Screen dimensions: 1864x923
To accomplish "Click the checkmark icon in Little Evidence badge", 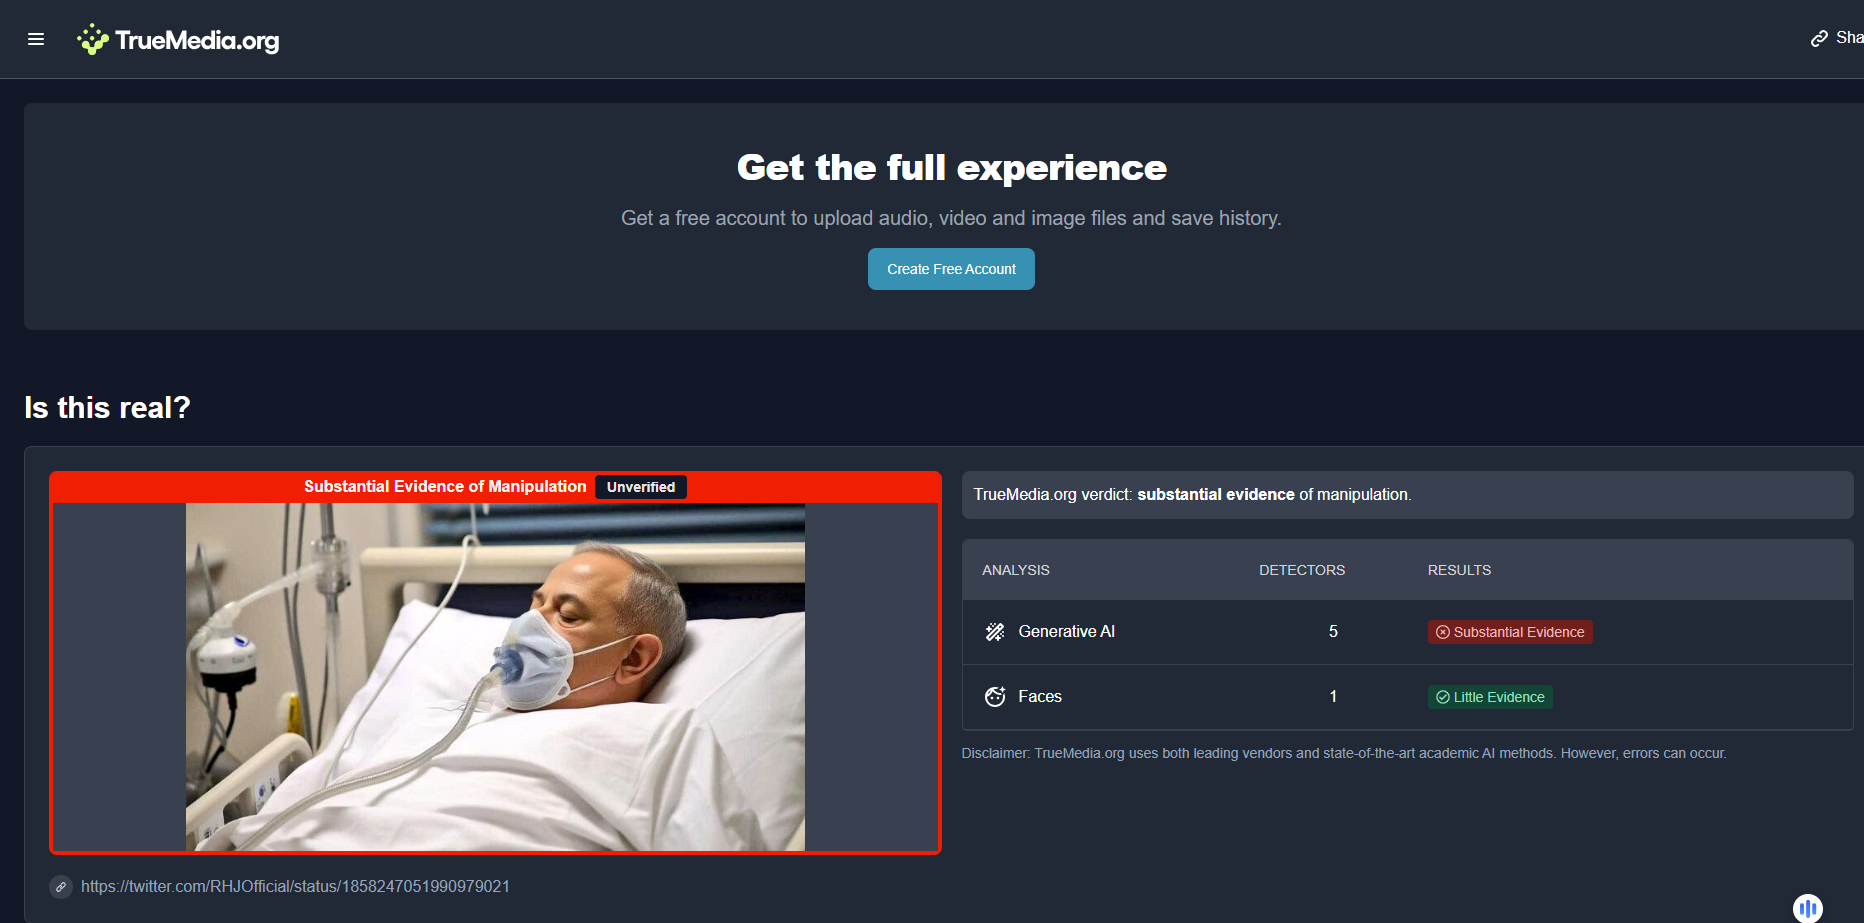I will click(1442, 697).
